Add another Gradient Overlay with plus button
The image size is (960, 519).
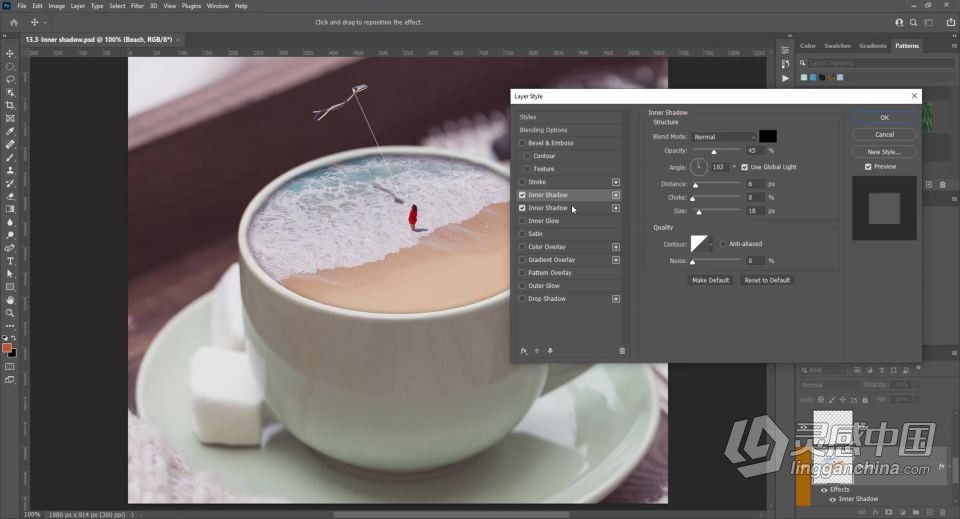(x=616, y=260)
